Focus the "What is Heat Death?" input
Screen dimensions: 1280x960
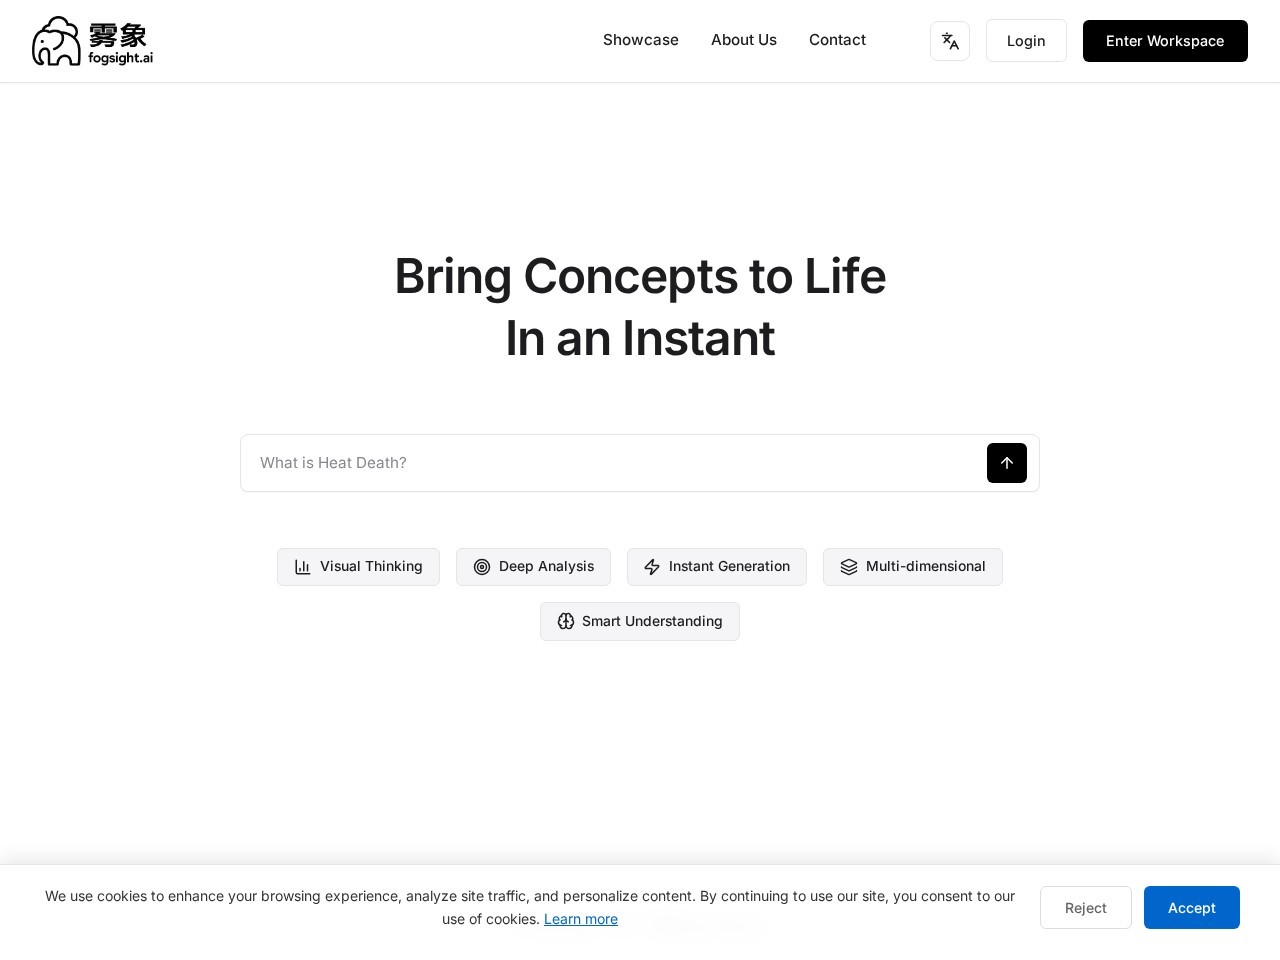[x=610, y=463]
